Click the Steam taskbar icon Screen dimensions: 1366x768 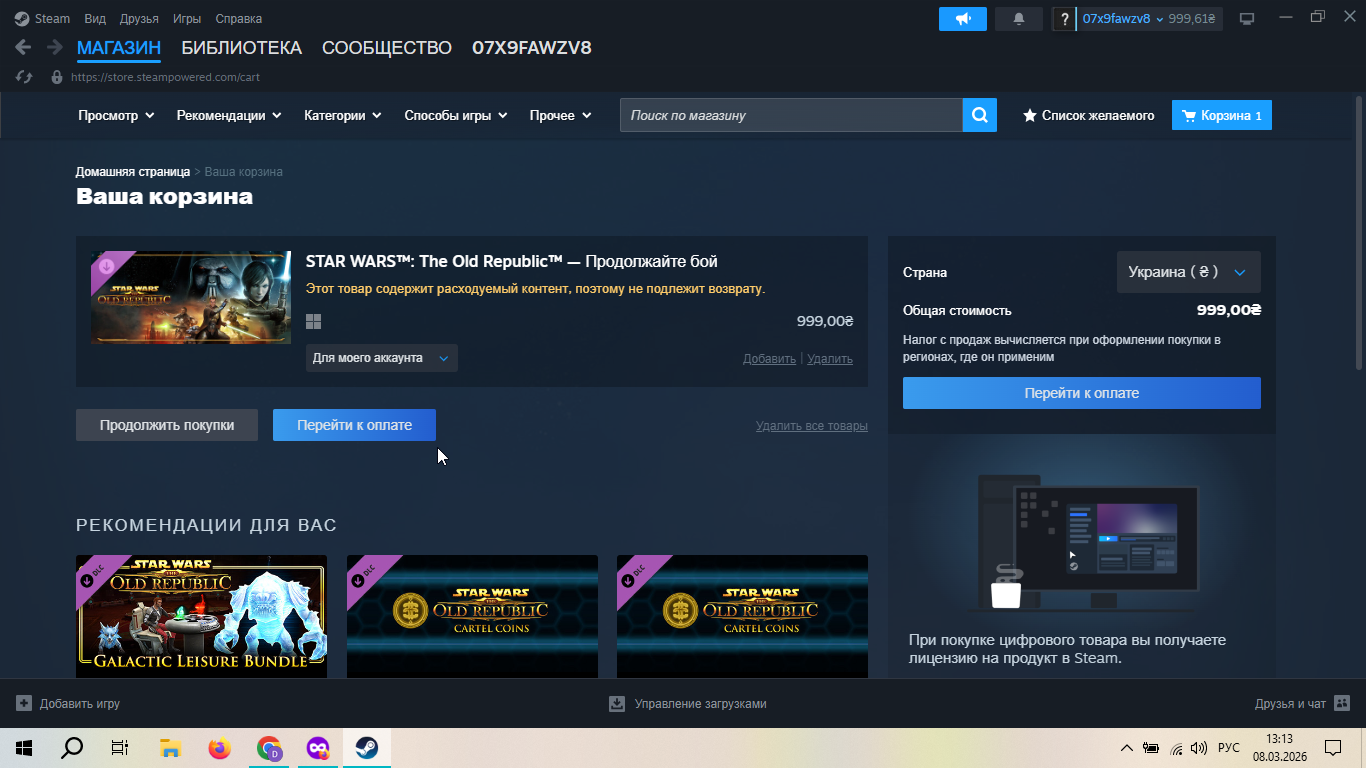(x=366, y=748)
